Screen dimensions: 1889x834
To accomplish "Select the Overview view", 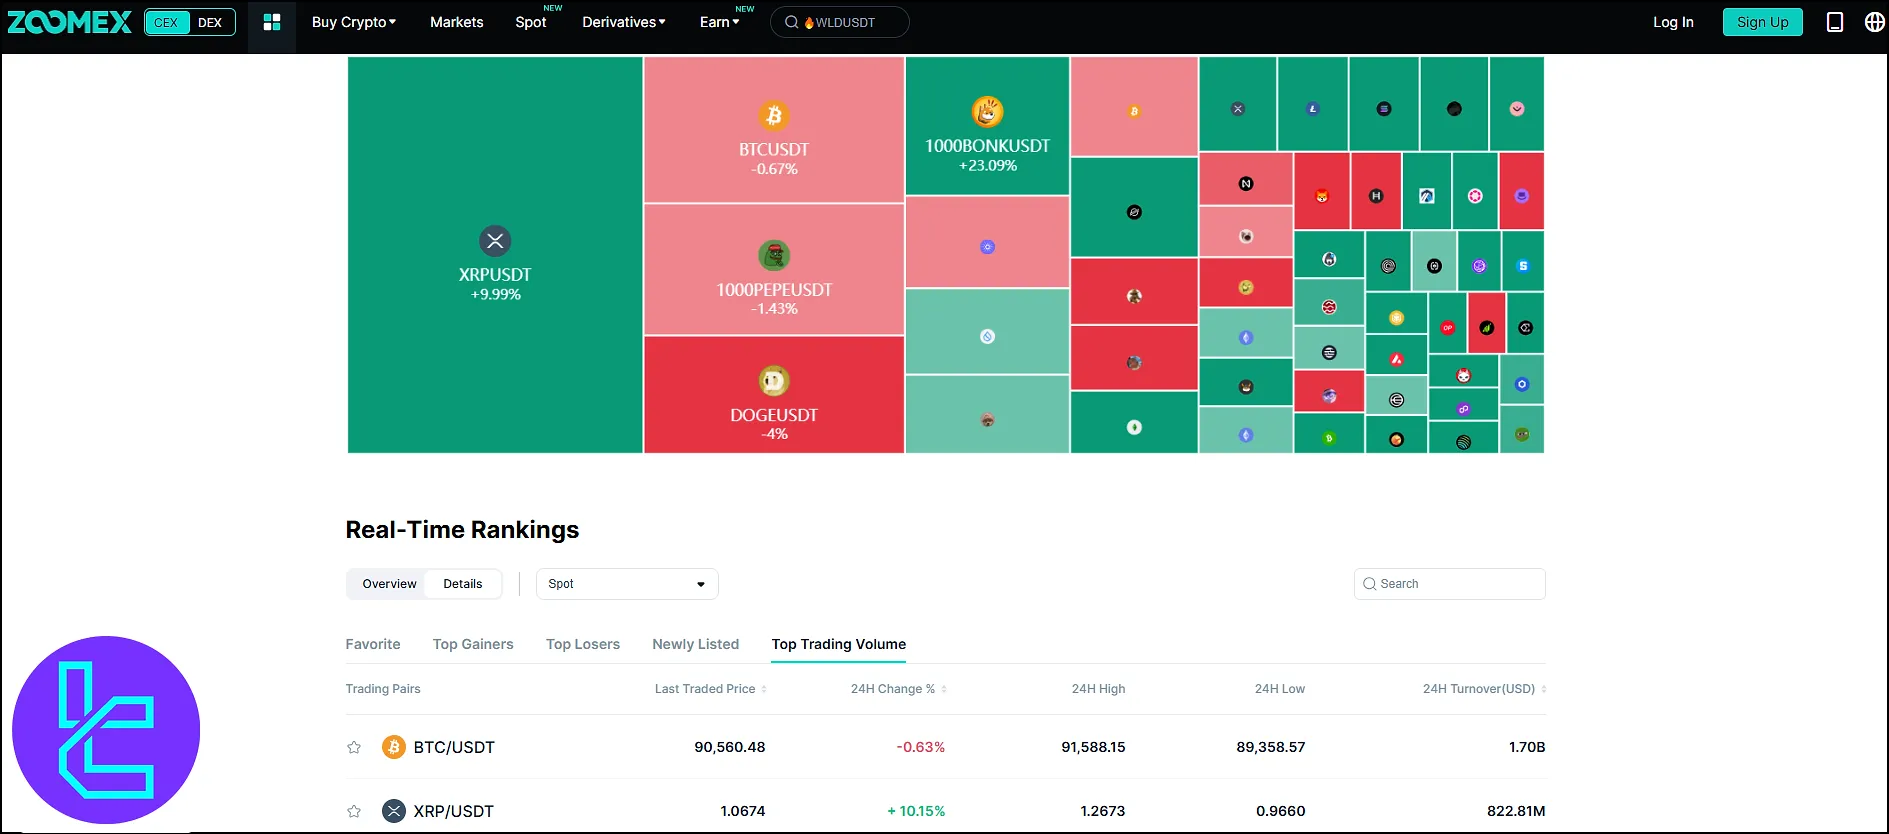I will point(389,584).
